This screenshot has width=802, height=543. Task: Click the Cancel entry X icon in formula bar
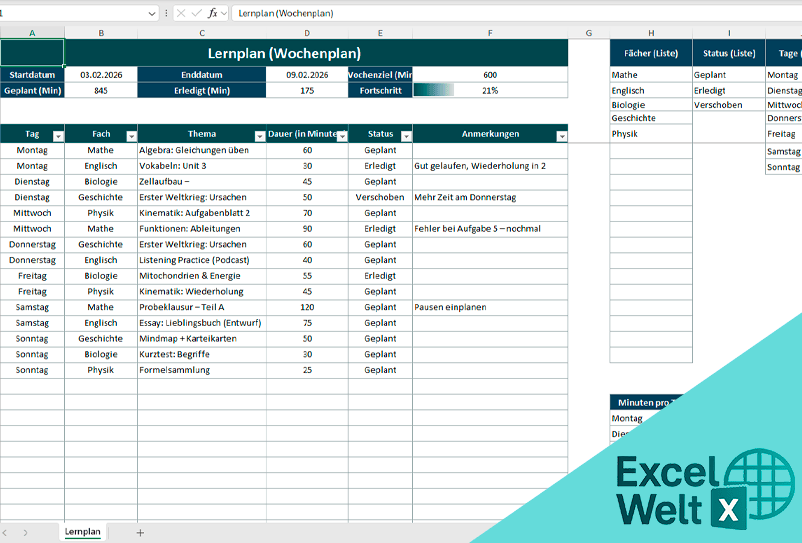tap(181, 13)
